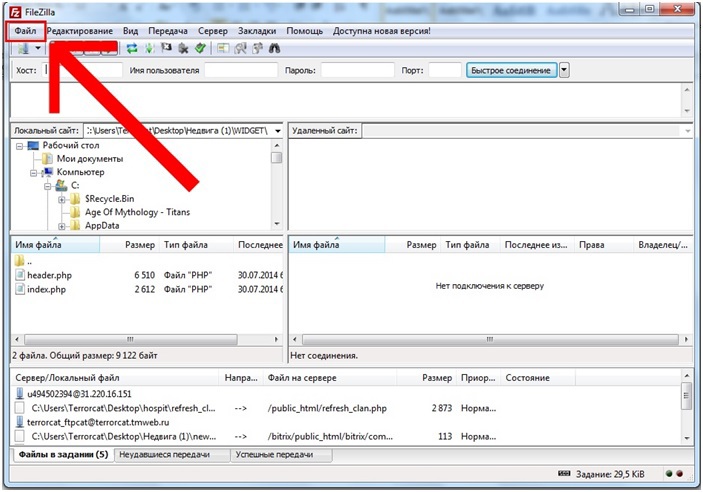This screenshot has width=703, height=492.
Task: Click the index.php file icon
Action: point(20,289)
